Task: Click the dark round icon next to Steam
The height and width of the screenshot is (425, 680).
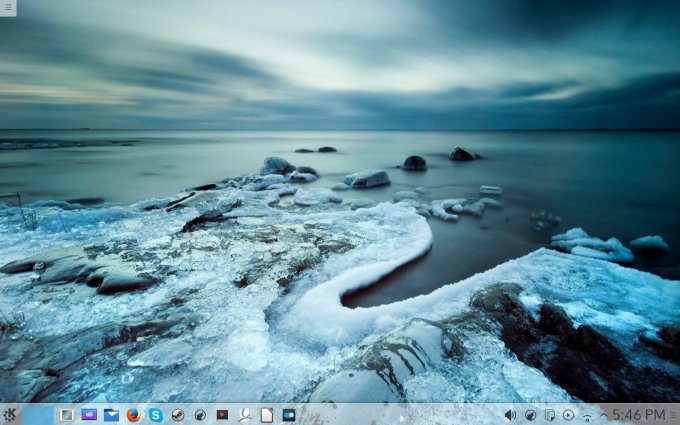Action: tap(200, 414)
